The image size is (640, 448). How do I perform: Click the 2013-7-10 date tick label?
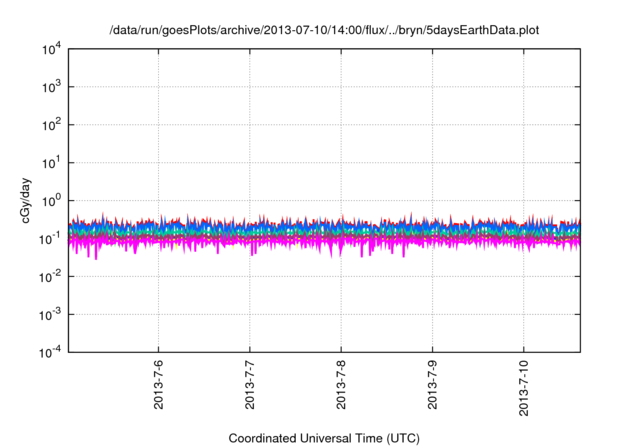tap(524, 388)
